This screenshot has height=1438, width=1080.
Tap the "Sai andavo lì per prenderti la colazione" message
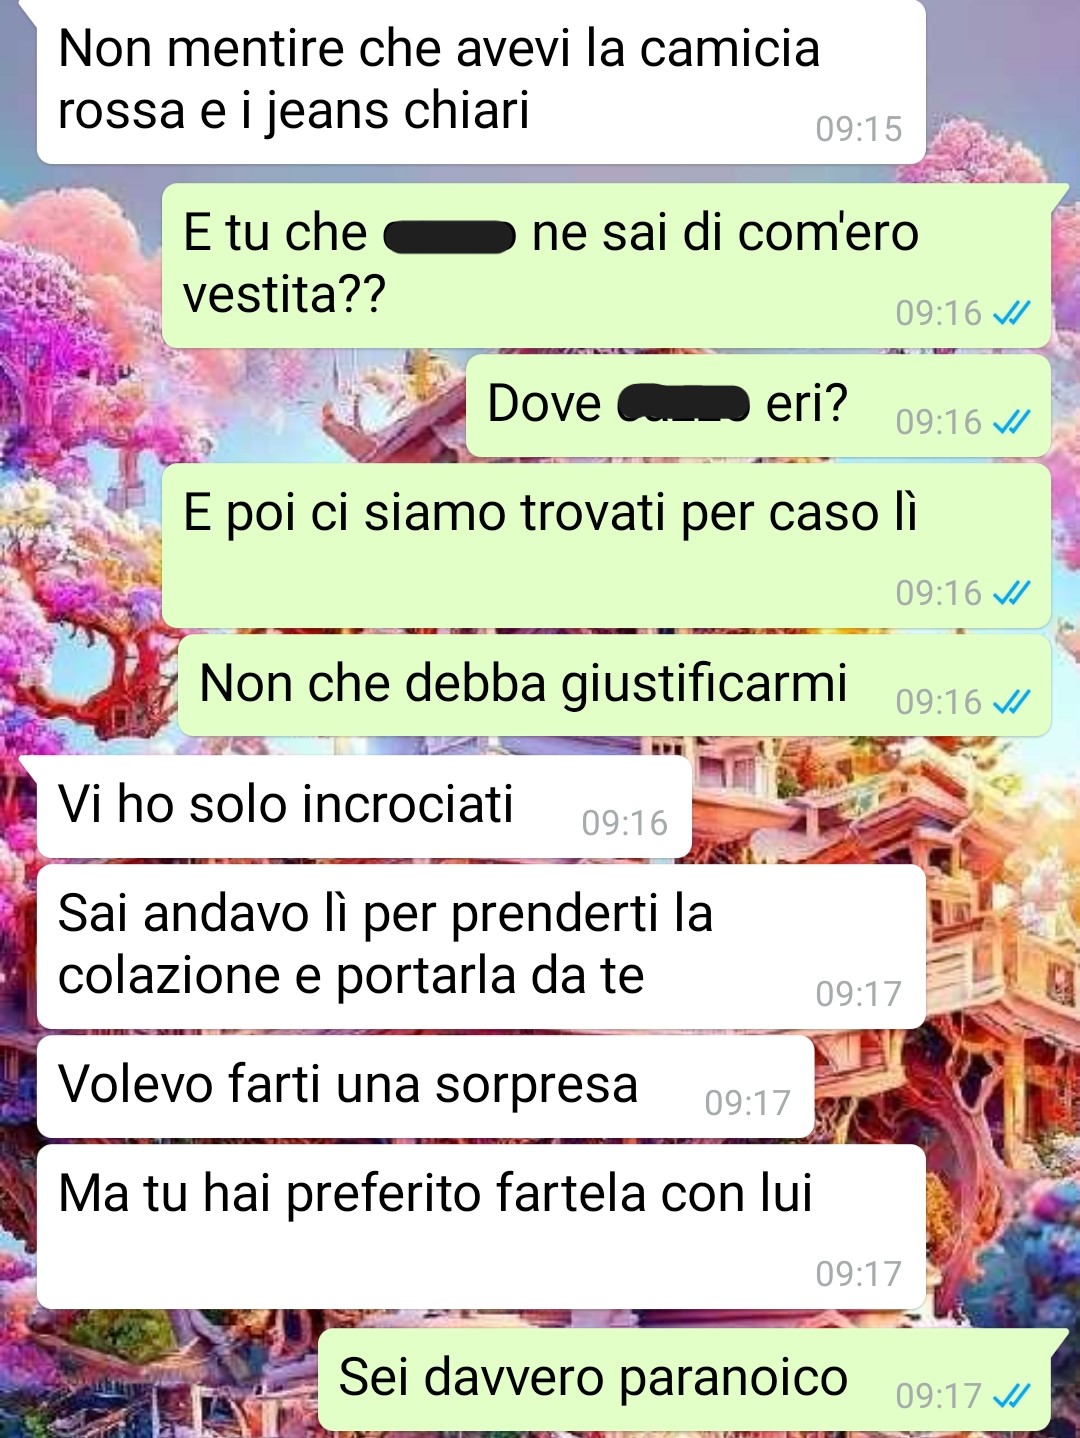click(480, 946)
